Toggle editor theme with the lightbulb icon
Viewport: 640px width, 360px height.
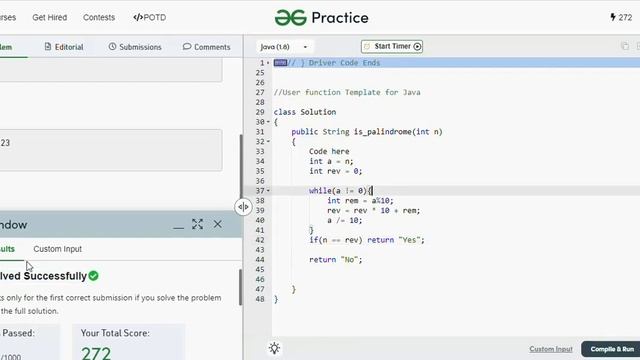point(274,349)
